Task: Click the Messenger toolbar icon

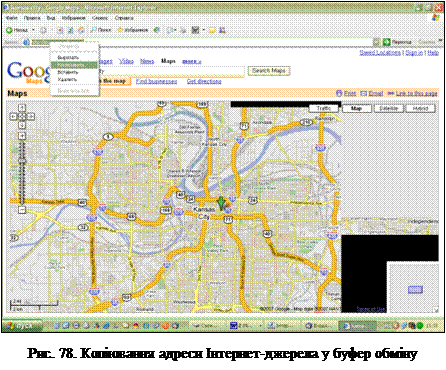Action: pos(222,30)
